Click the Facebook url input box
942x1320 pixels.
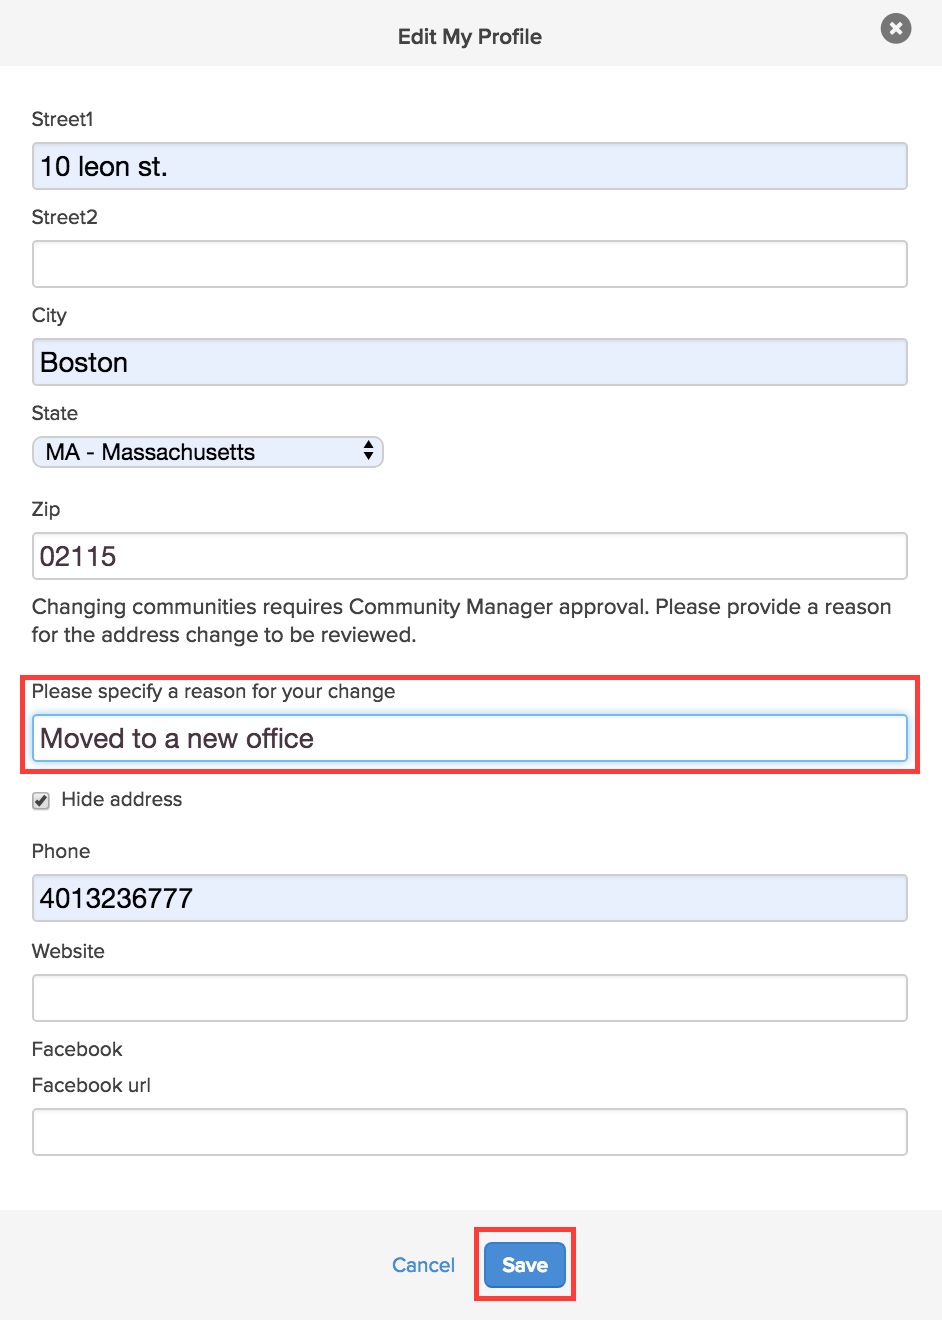470,1132
